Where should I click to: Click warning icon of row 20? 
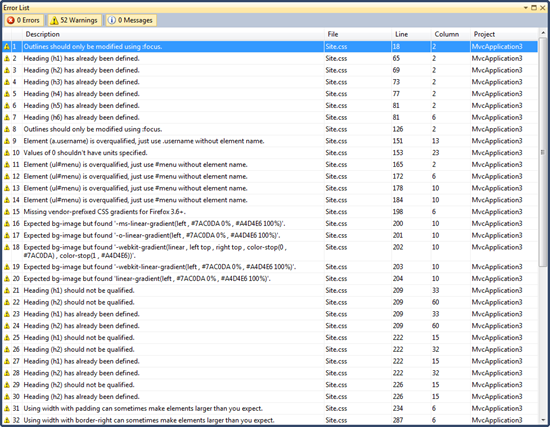pyautogui.click(x=7, y=279)
